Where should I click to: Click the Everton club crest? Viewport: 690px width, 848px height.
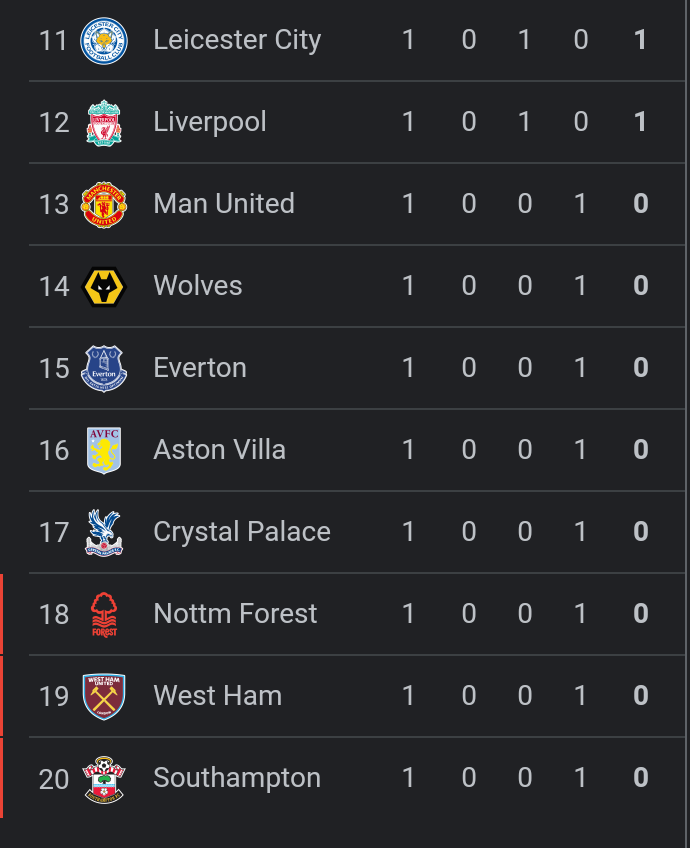coord(104,369)
